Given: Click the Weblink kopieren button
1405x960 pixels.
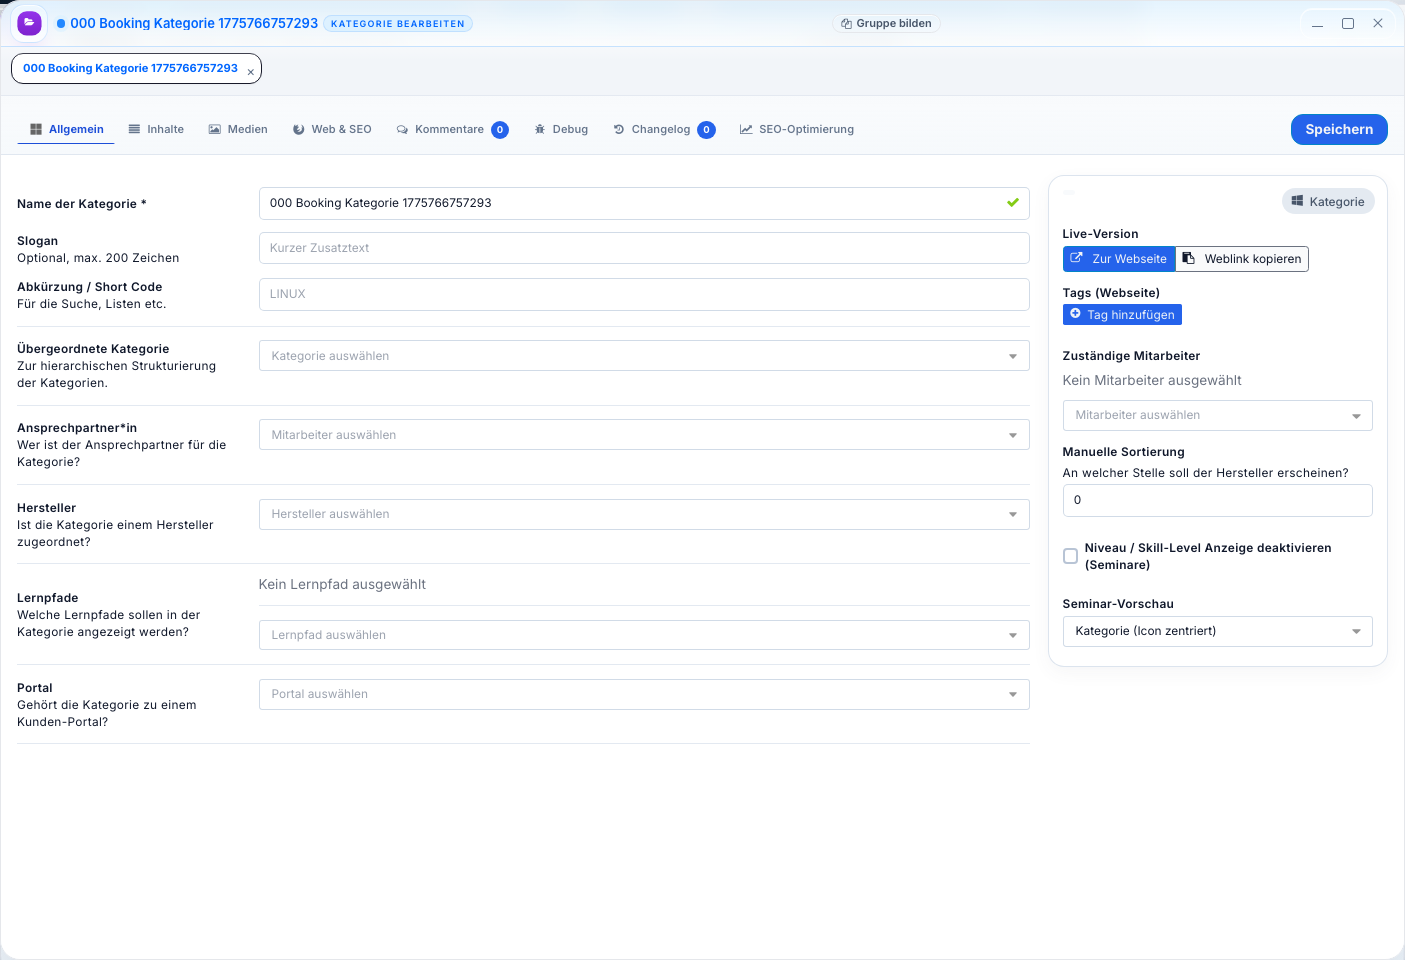Looking at the screenshot, I should [x=1242, y=259].
